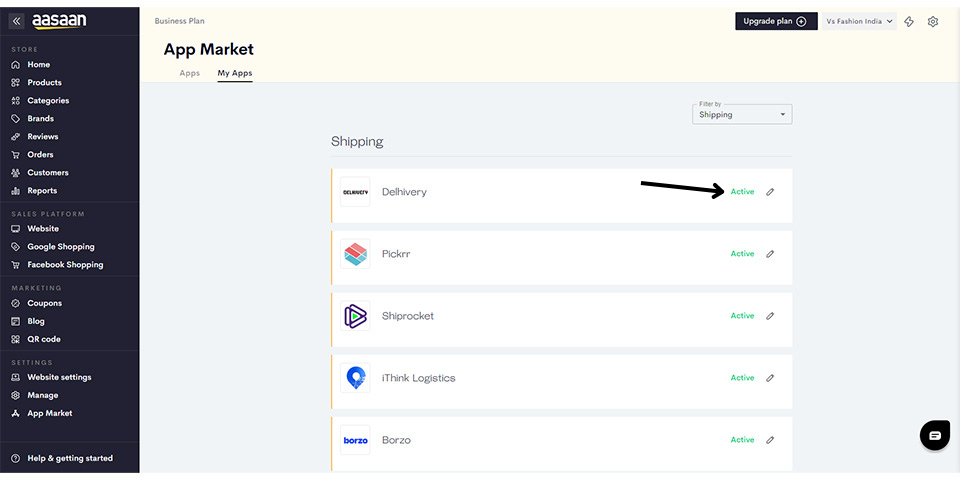Open Facebook Shopping in sidebar
The image size is (960, 480).
[65, 264]
